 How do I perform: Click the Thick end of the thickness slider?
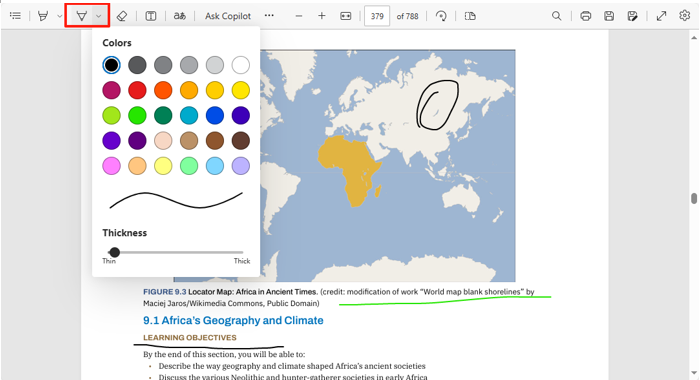coord(242,261)
